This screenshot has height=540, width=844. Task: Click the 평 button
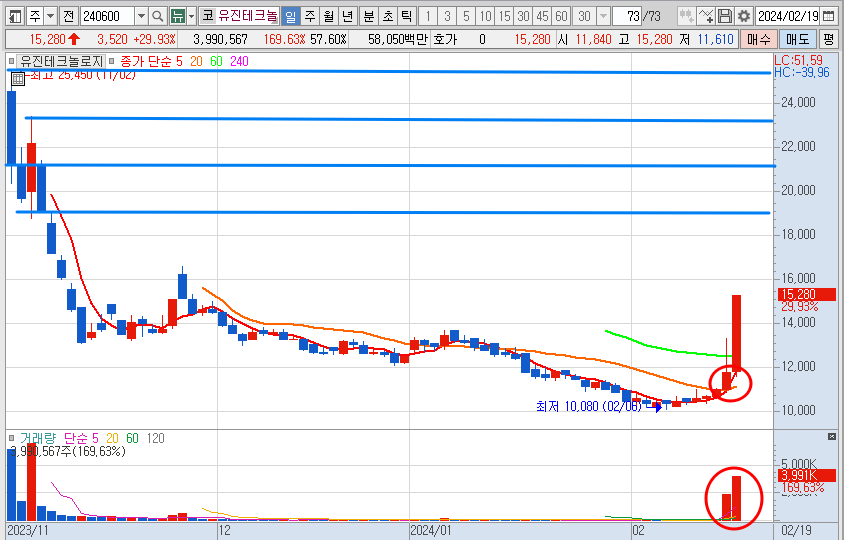pyautogui.click(x=828, y=39)
